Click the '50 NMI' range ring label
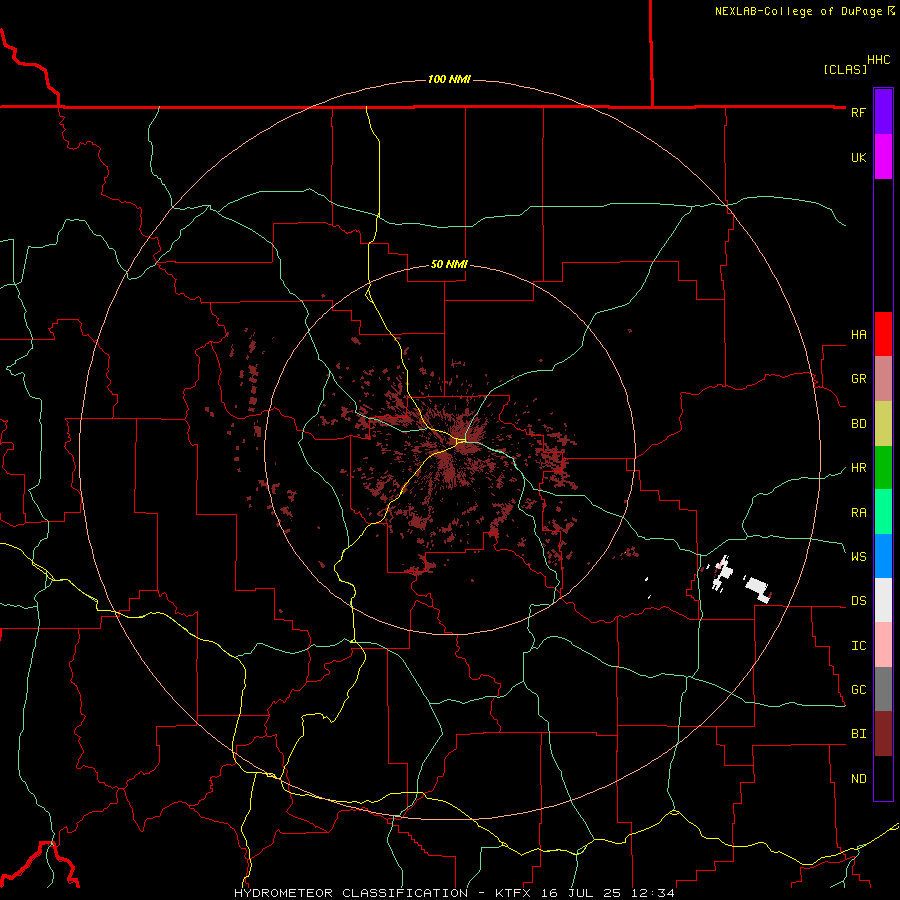The height and width of the screenshot is (900, 900). (x=449, y=265)
